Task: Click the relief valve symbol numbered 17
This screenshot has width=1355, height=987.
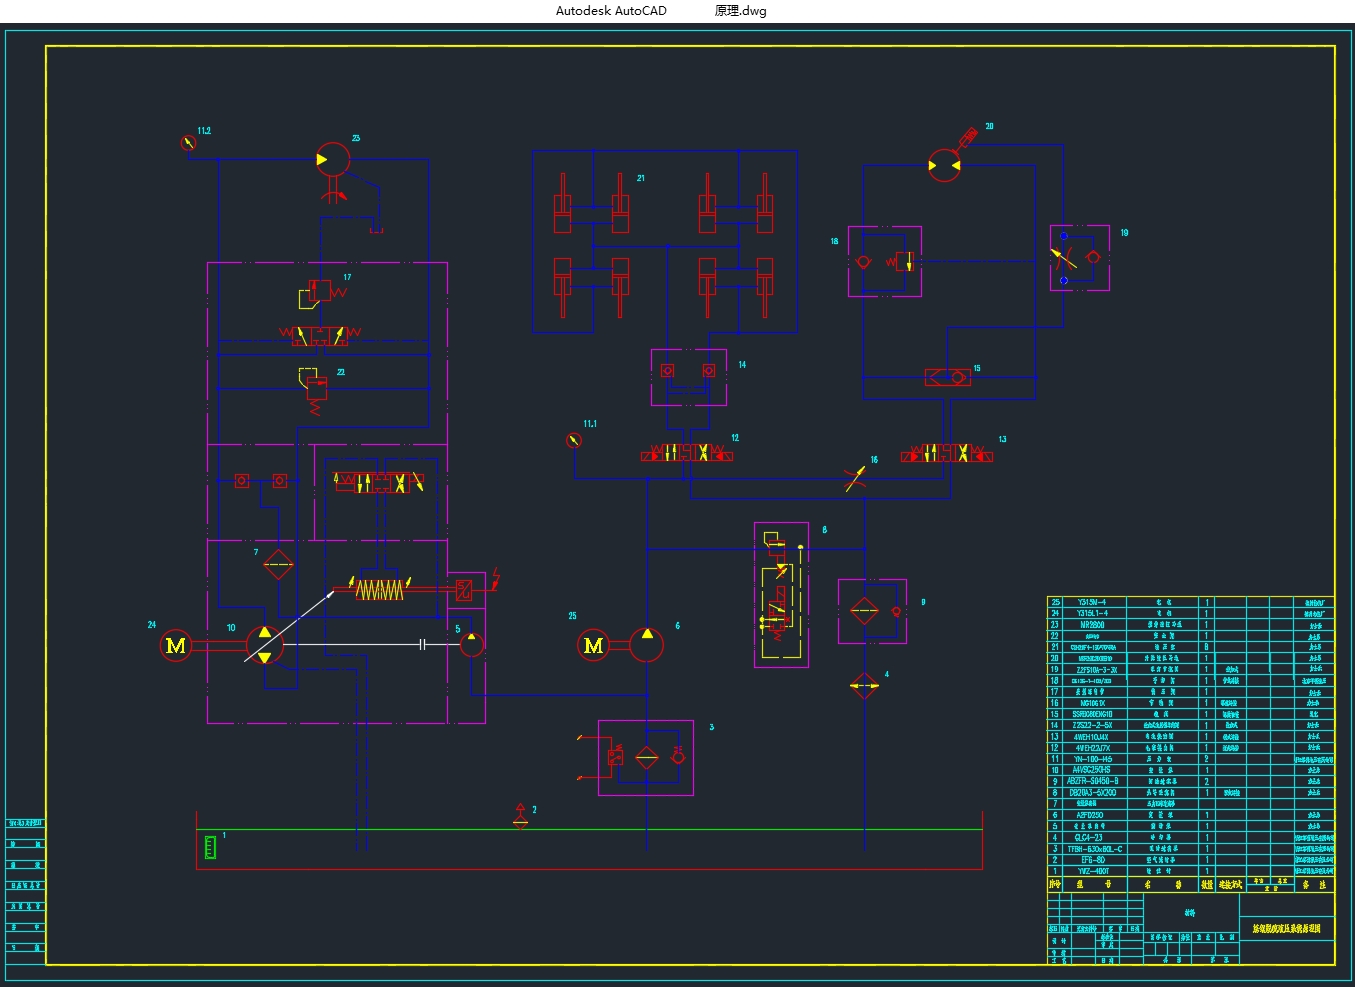Action: [320, 291]
